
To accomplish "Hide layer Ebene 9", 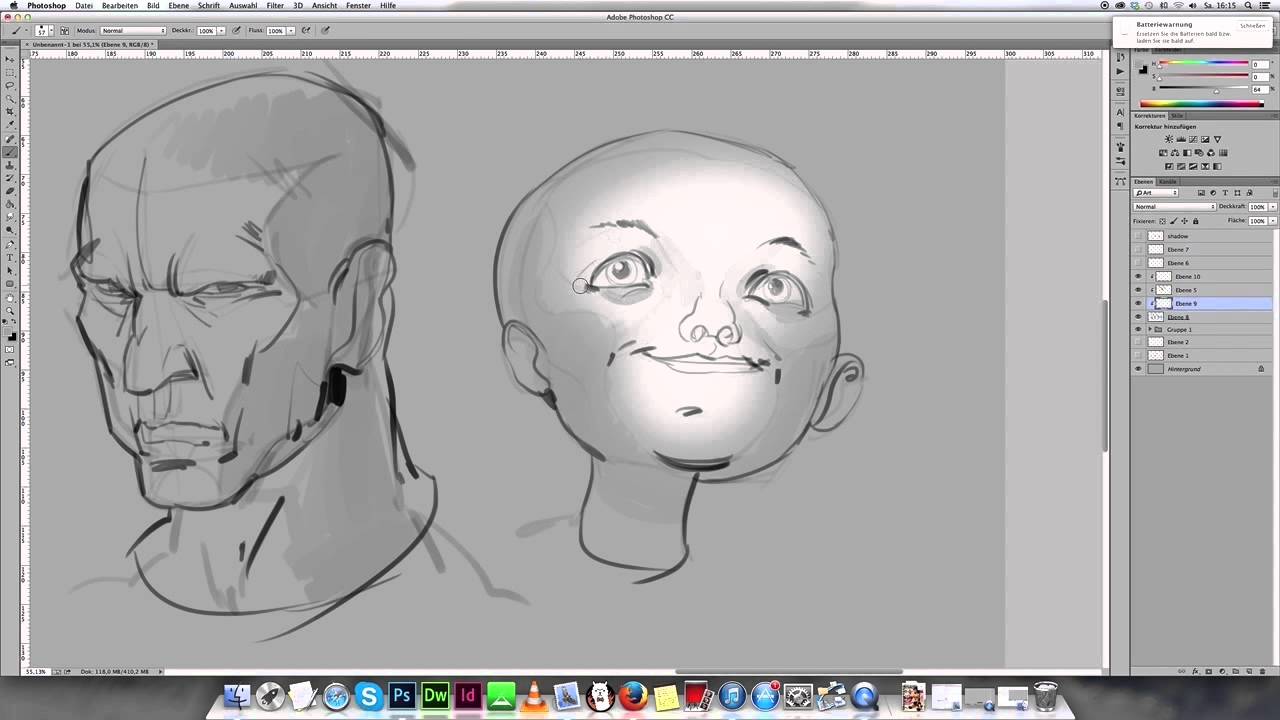I will click(1138, 303).
